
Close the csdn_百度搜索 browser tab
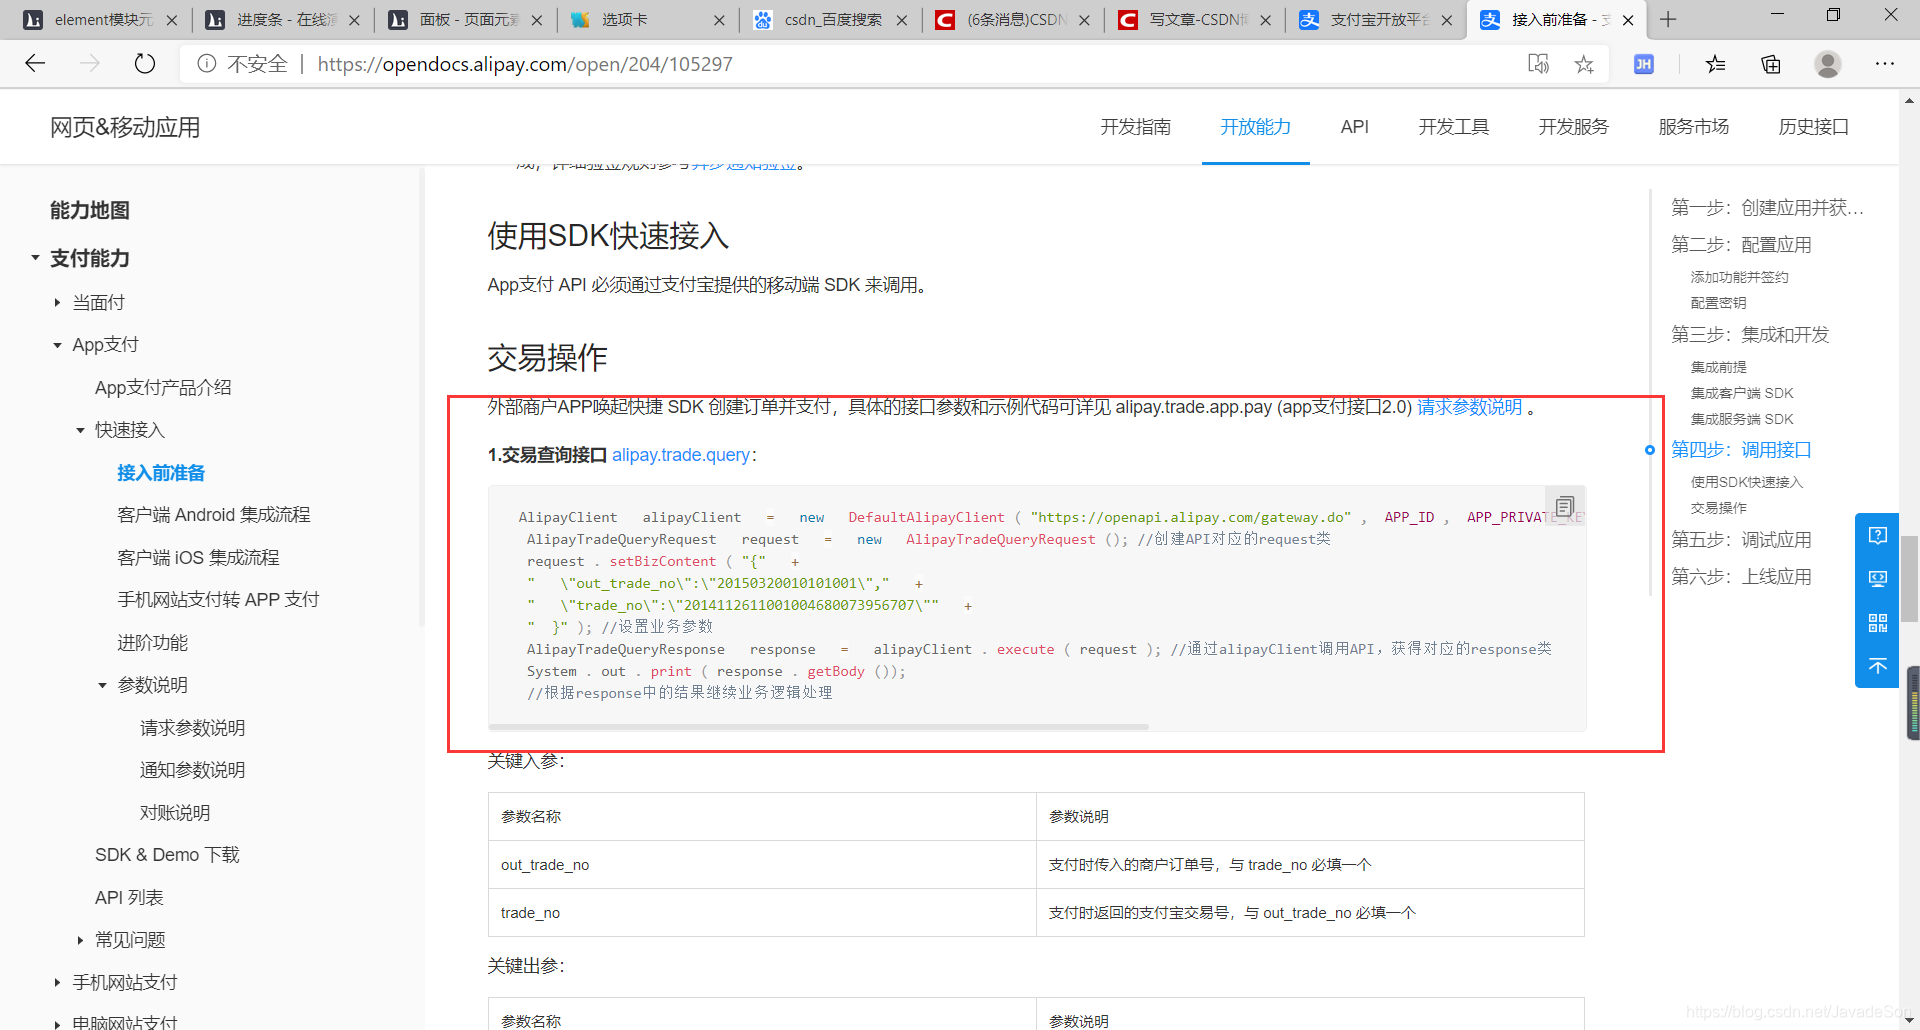[x=902, y=20]
